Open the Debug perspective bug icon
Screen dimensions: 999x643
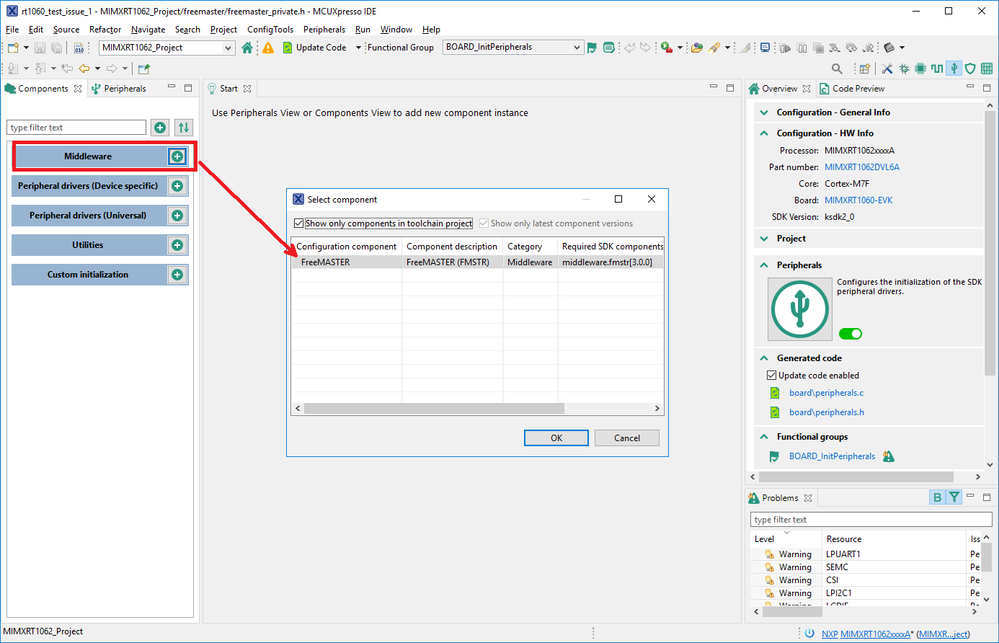pyautogui.click(x=904, y=68)
